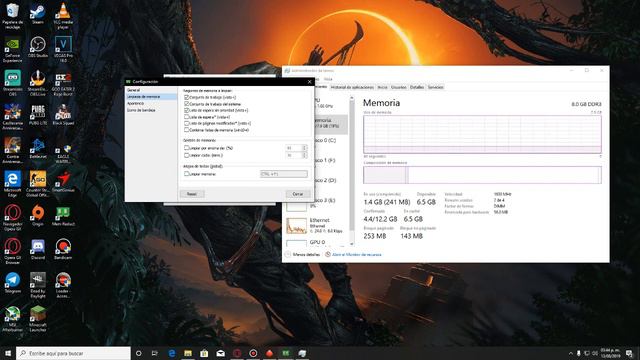Open File Explorer from the taskbar
The image size is (640, 360).
pyautogui.click(x=188, y=353)
